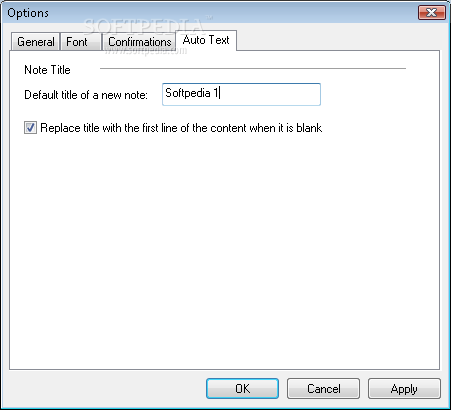Apply the current option changes
This screenshot has height=410, width=451.
404,388
